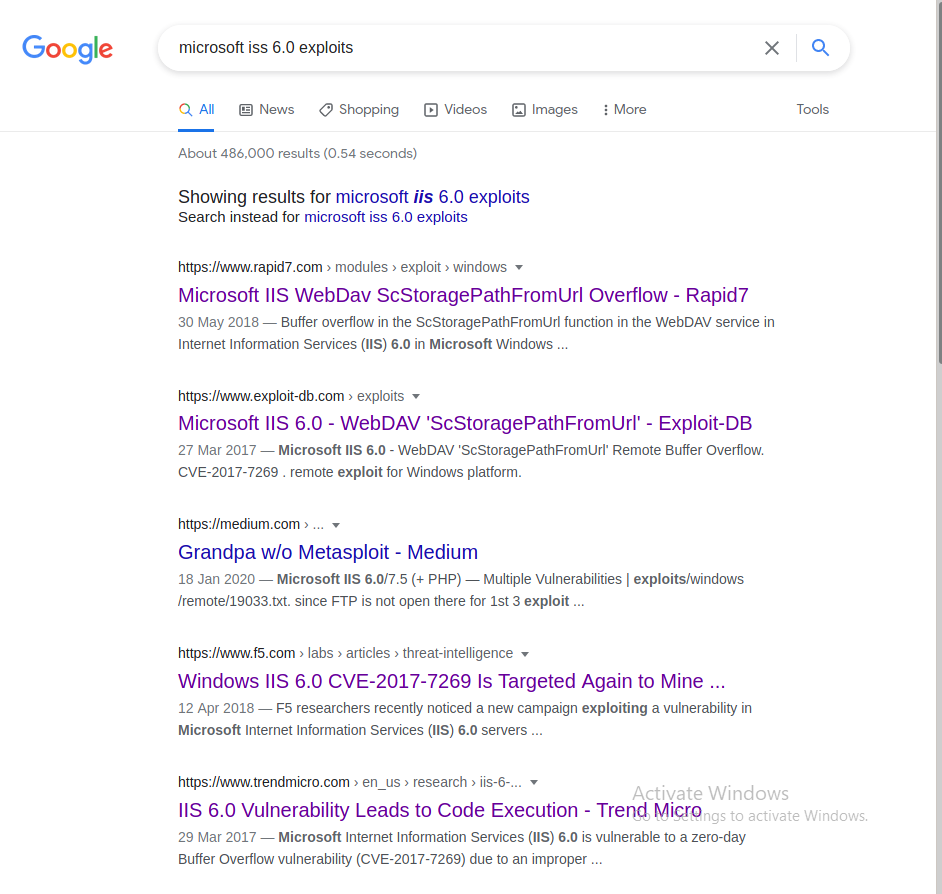Expand dropdown arrow beside medium.com result

point(336,525)
